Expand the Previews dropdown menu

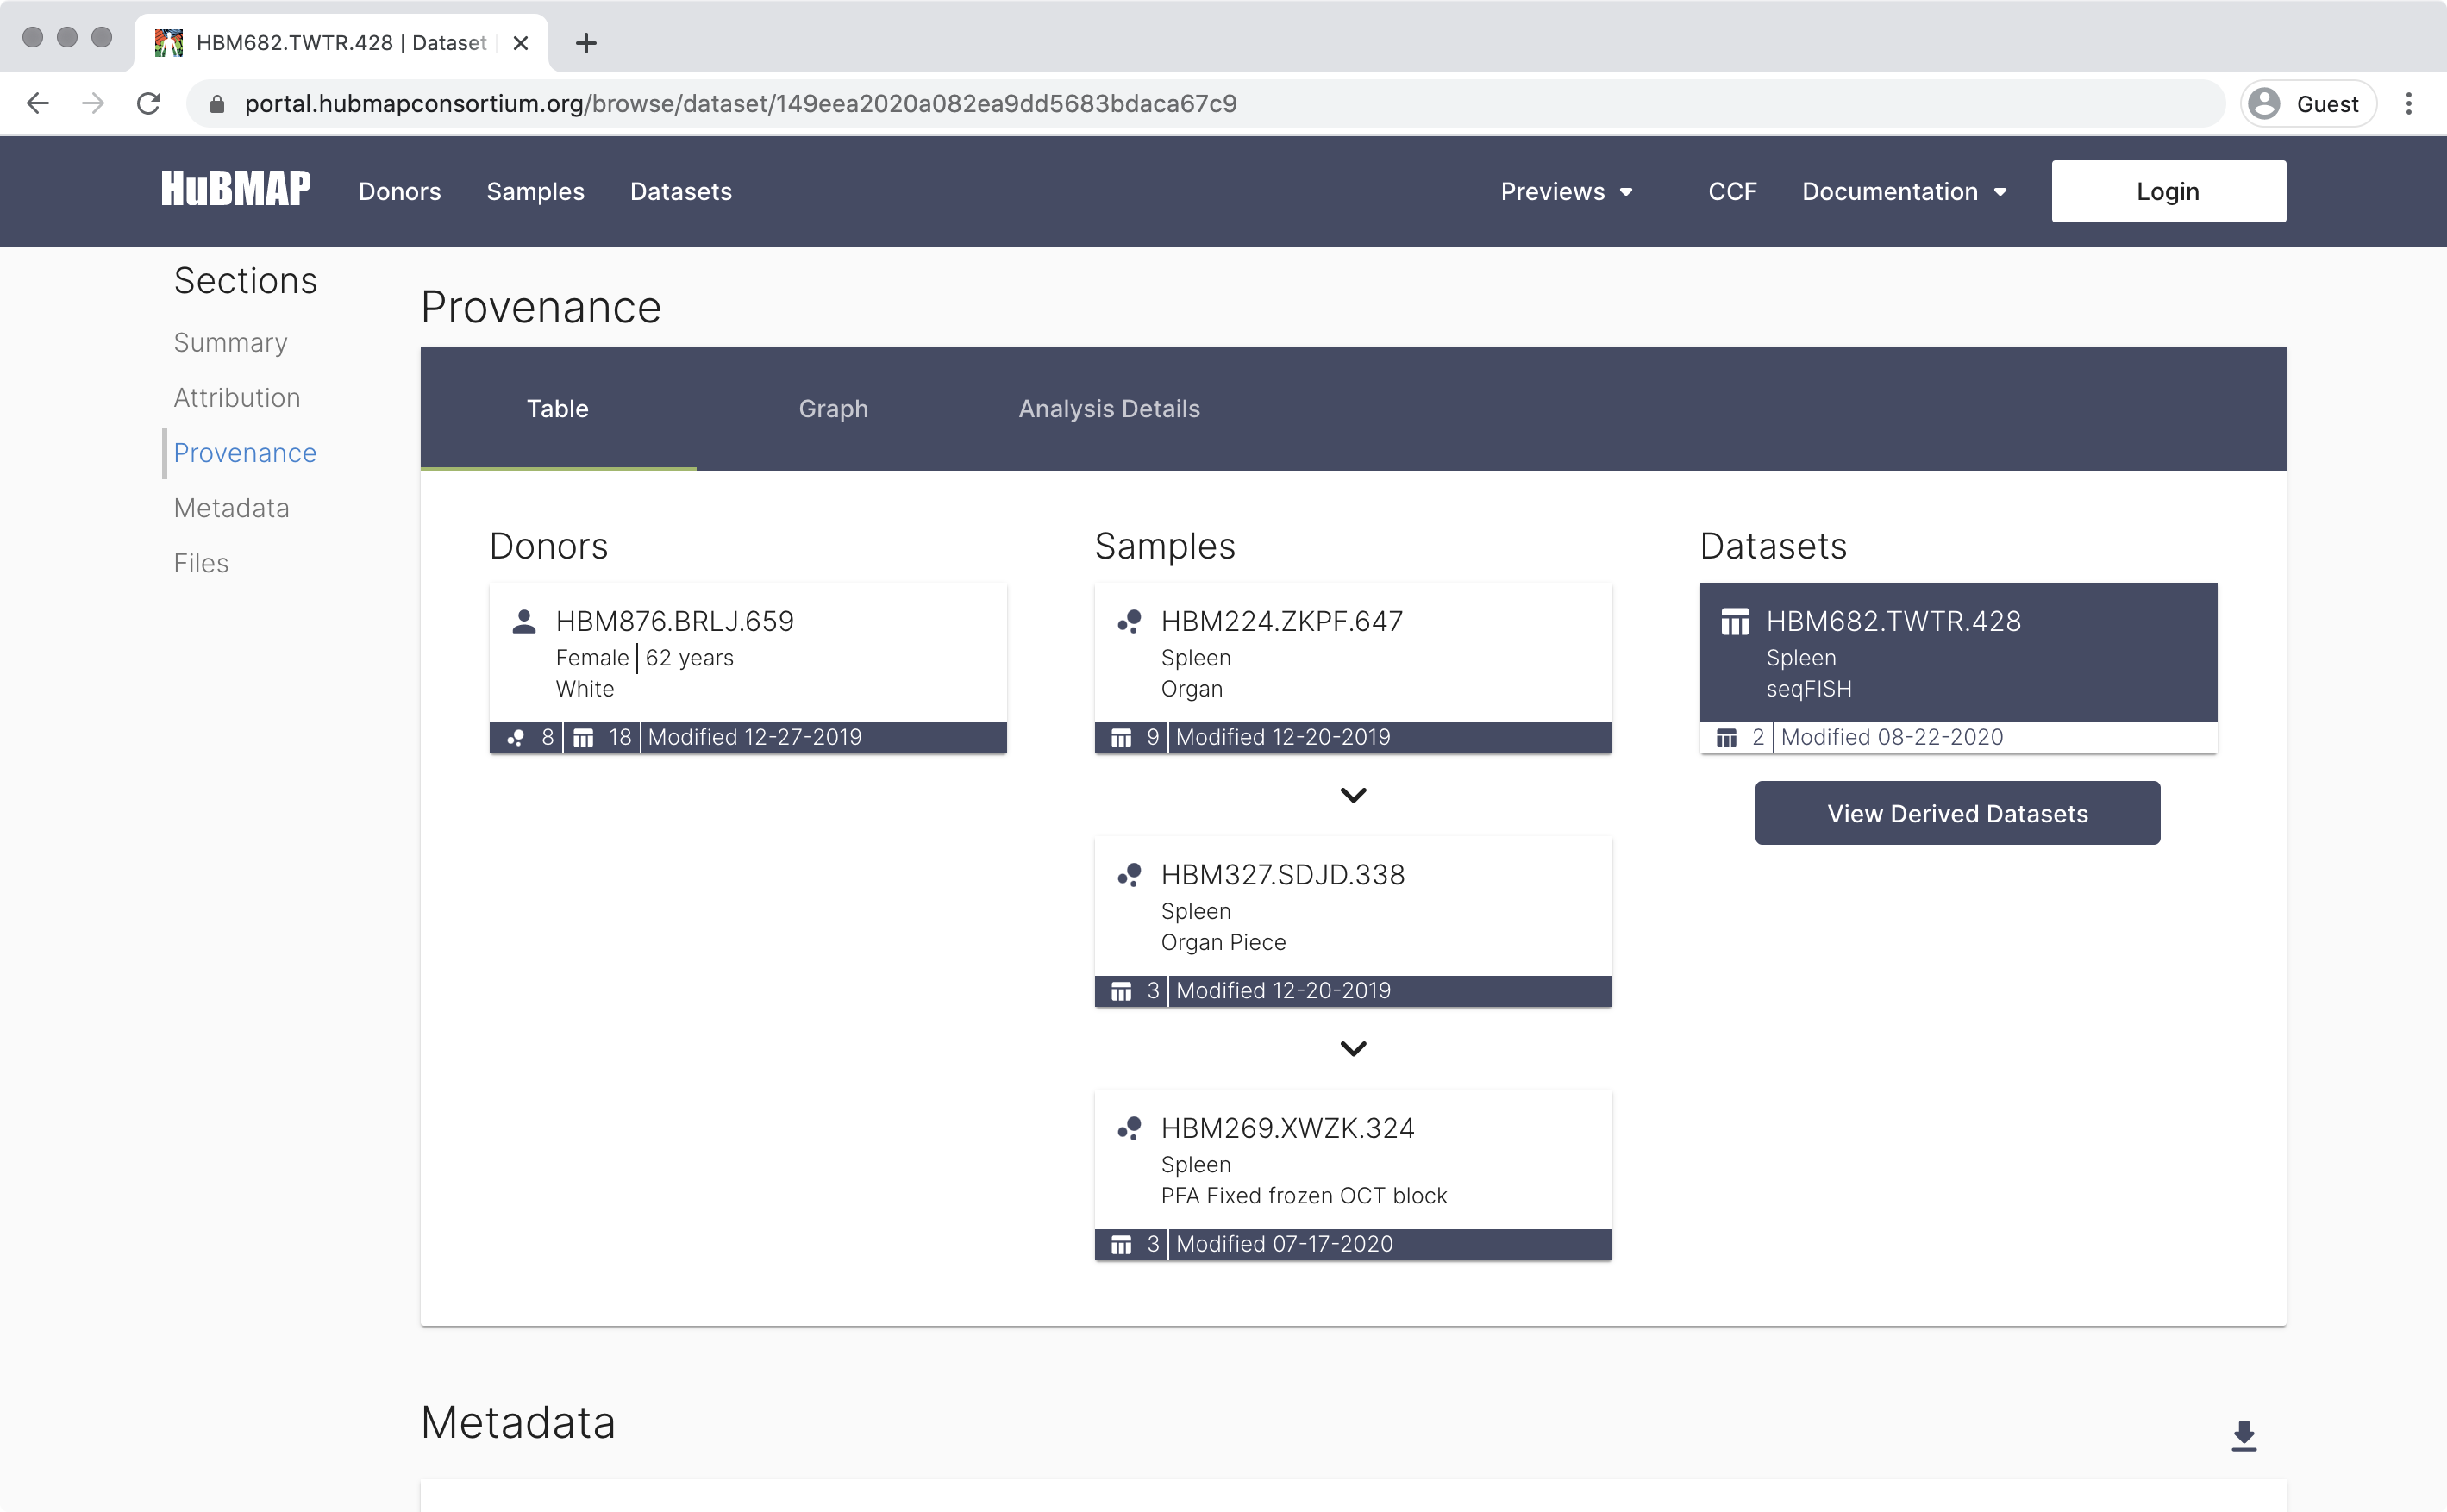click(1566, 191)
